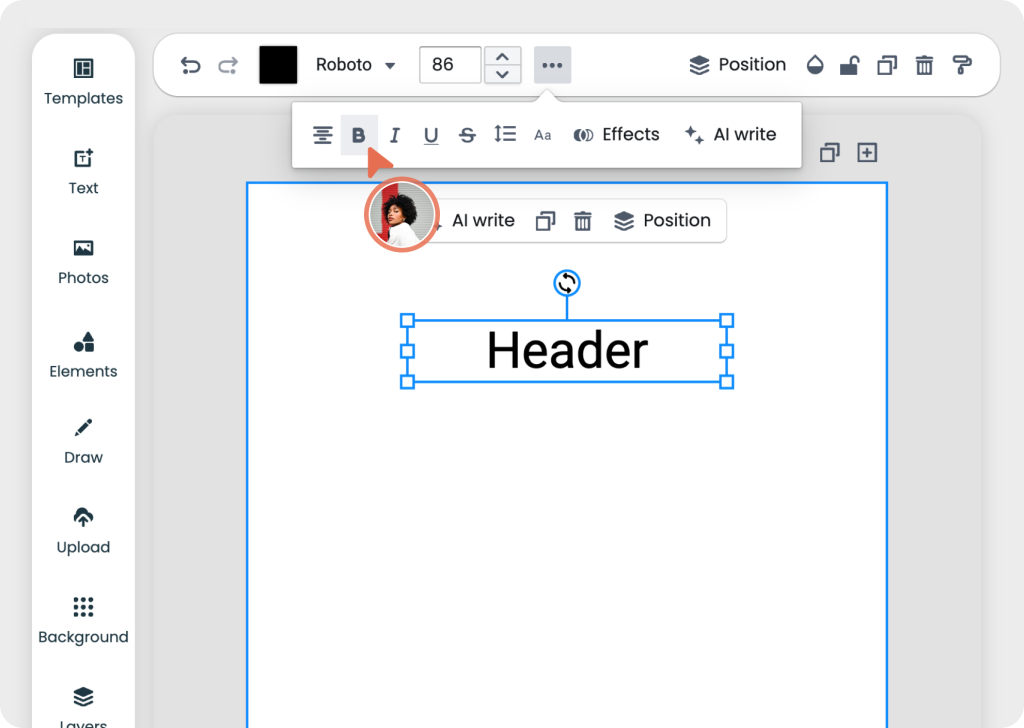Open the Templates panel in sidebar
1024x728 pixels.
click(x=83, y=82)
